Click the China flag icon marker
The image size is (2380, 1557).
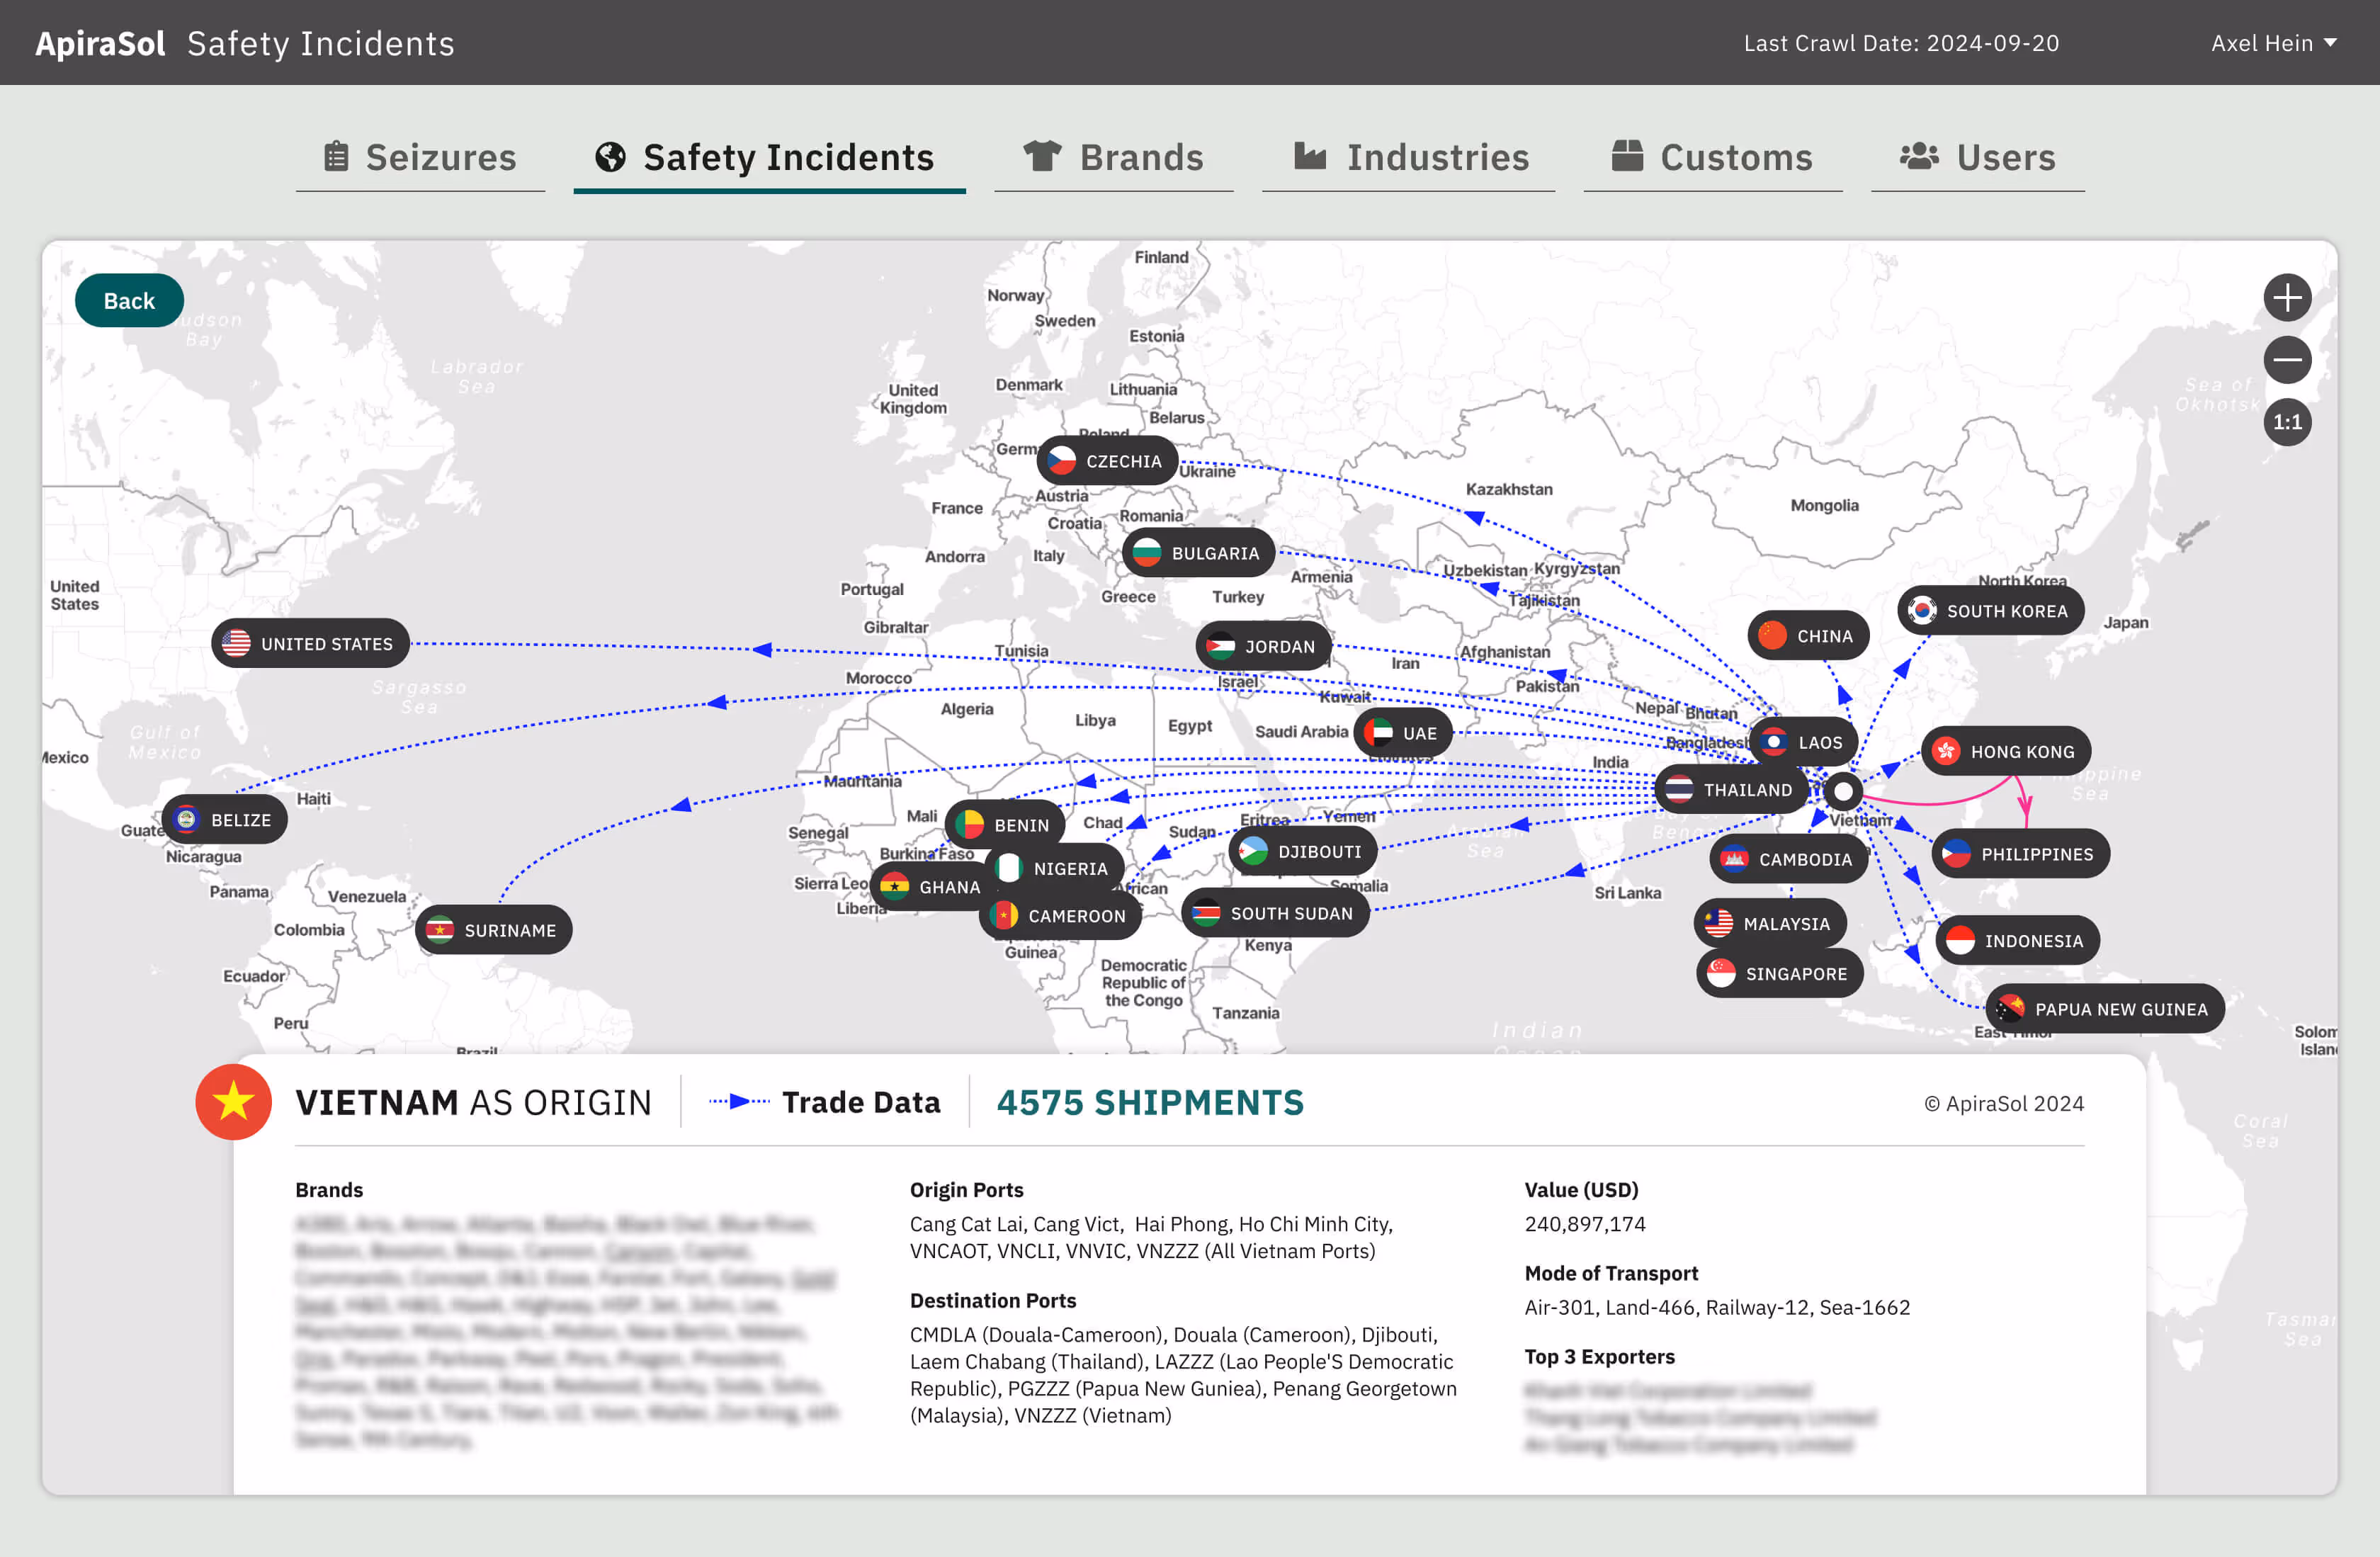[1772, 636]
